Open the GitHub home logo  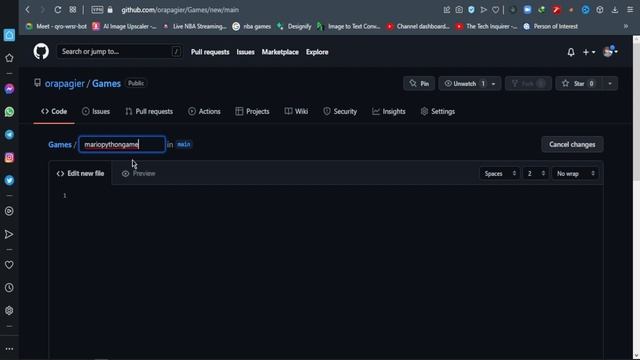[41, 52]
